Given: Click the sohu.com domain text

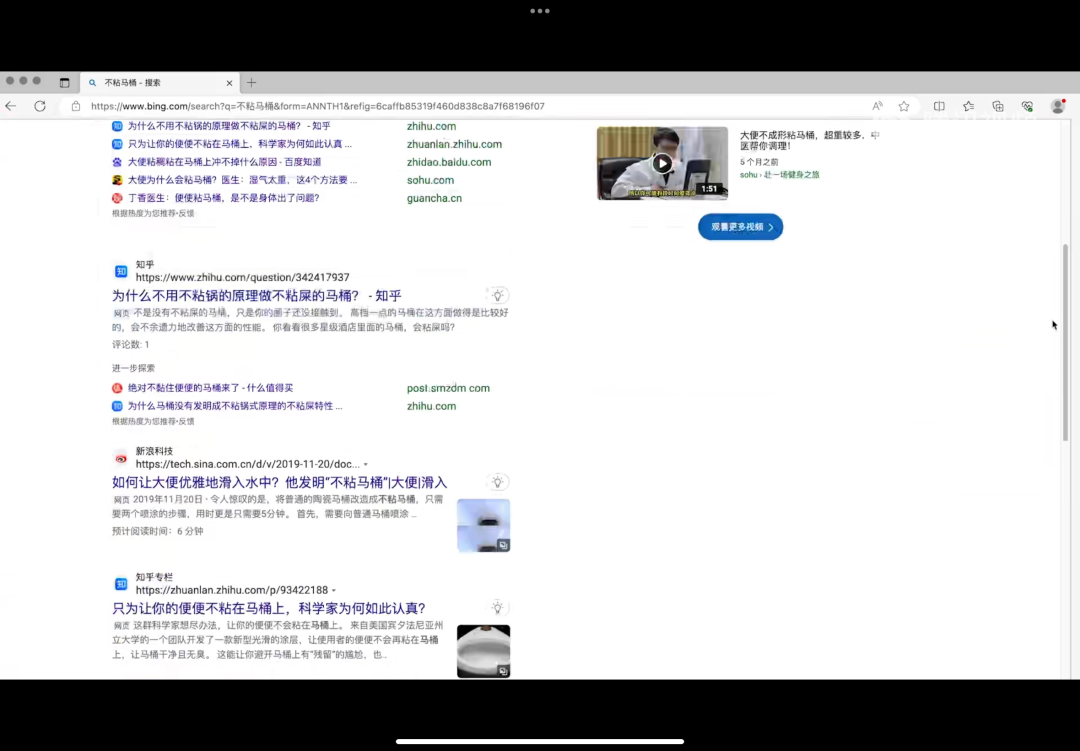Looking at the screenshot, I should (430, 180).
